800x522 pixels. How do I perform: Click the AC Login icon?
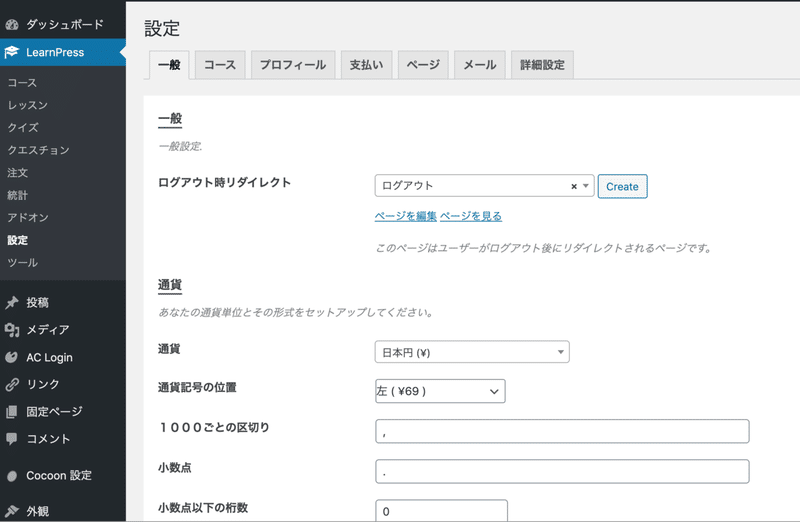[x=12, y=357]
